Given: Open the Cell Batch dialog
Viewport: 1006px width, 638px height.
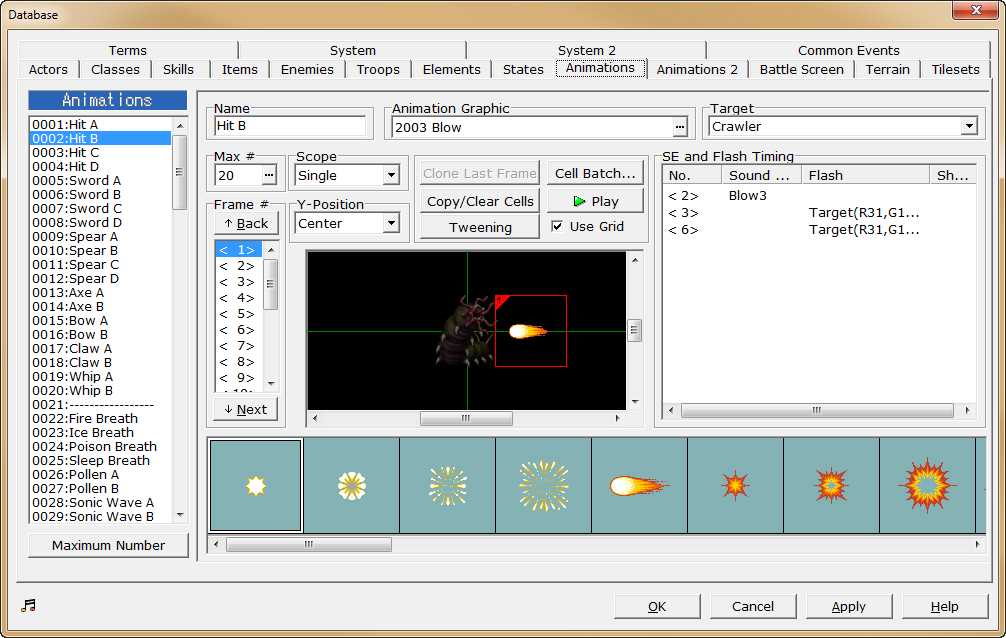Looking at the screenshot, I should point(594,172).
